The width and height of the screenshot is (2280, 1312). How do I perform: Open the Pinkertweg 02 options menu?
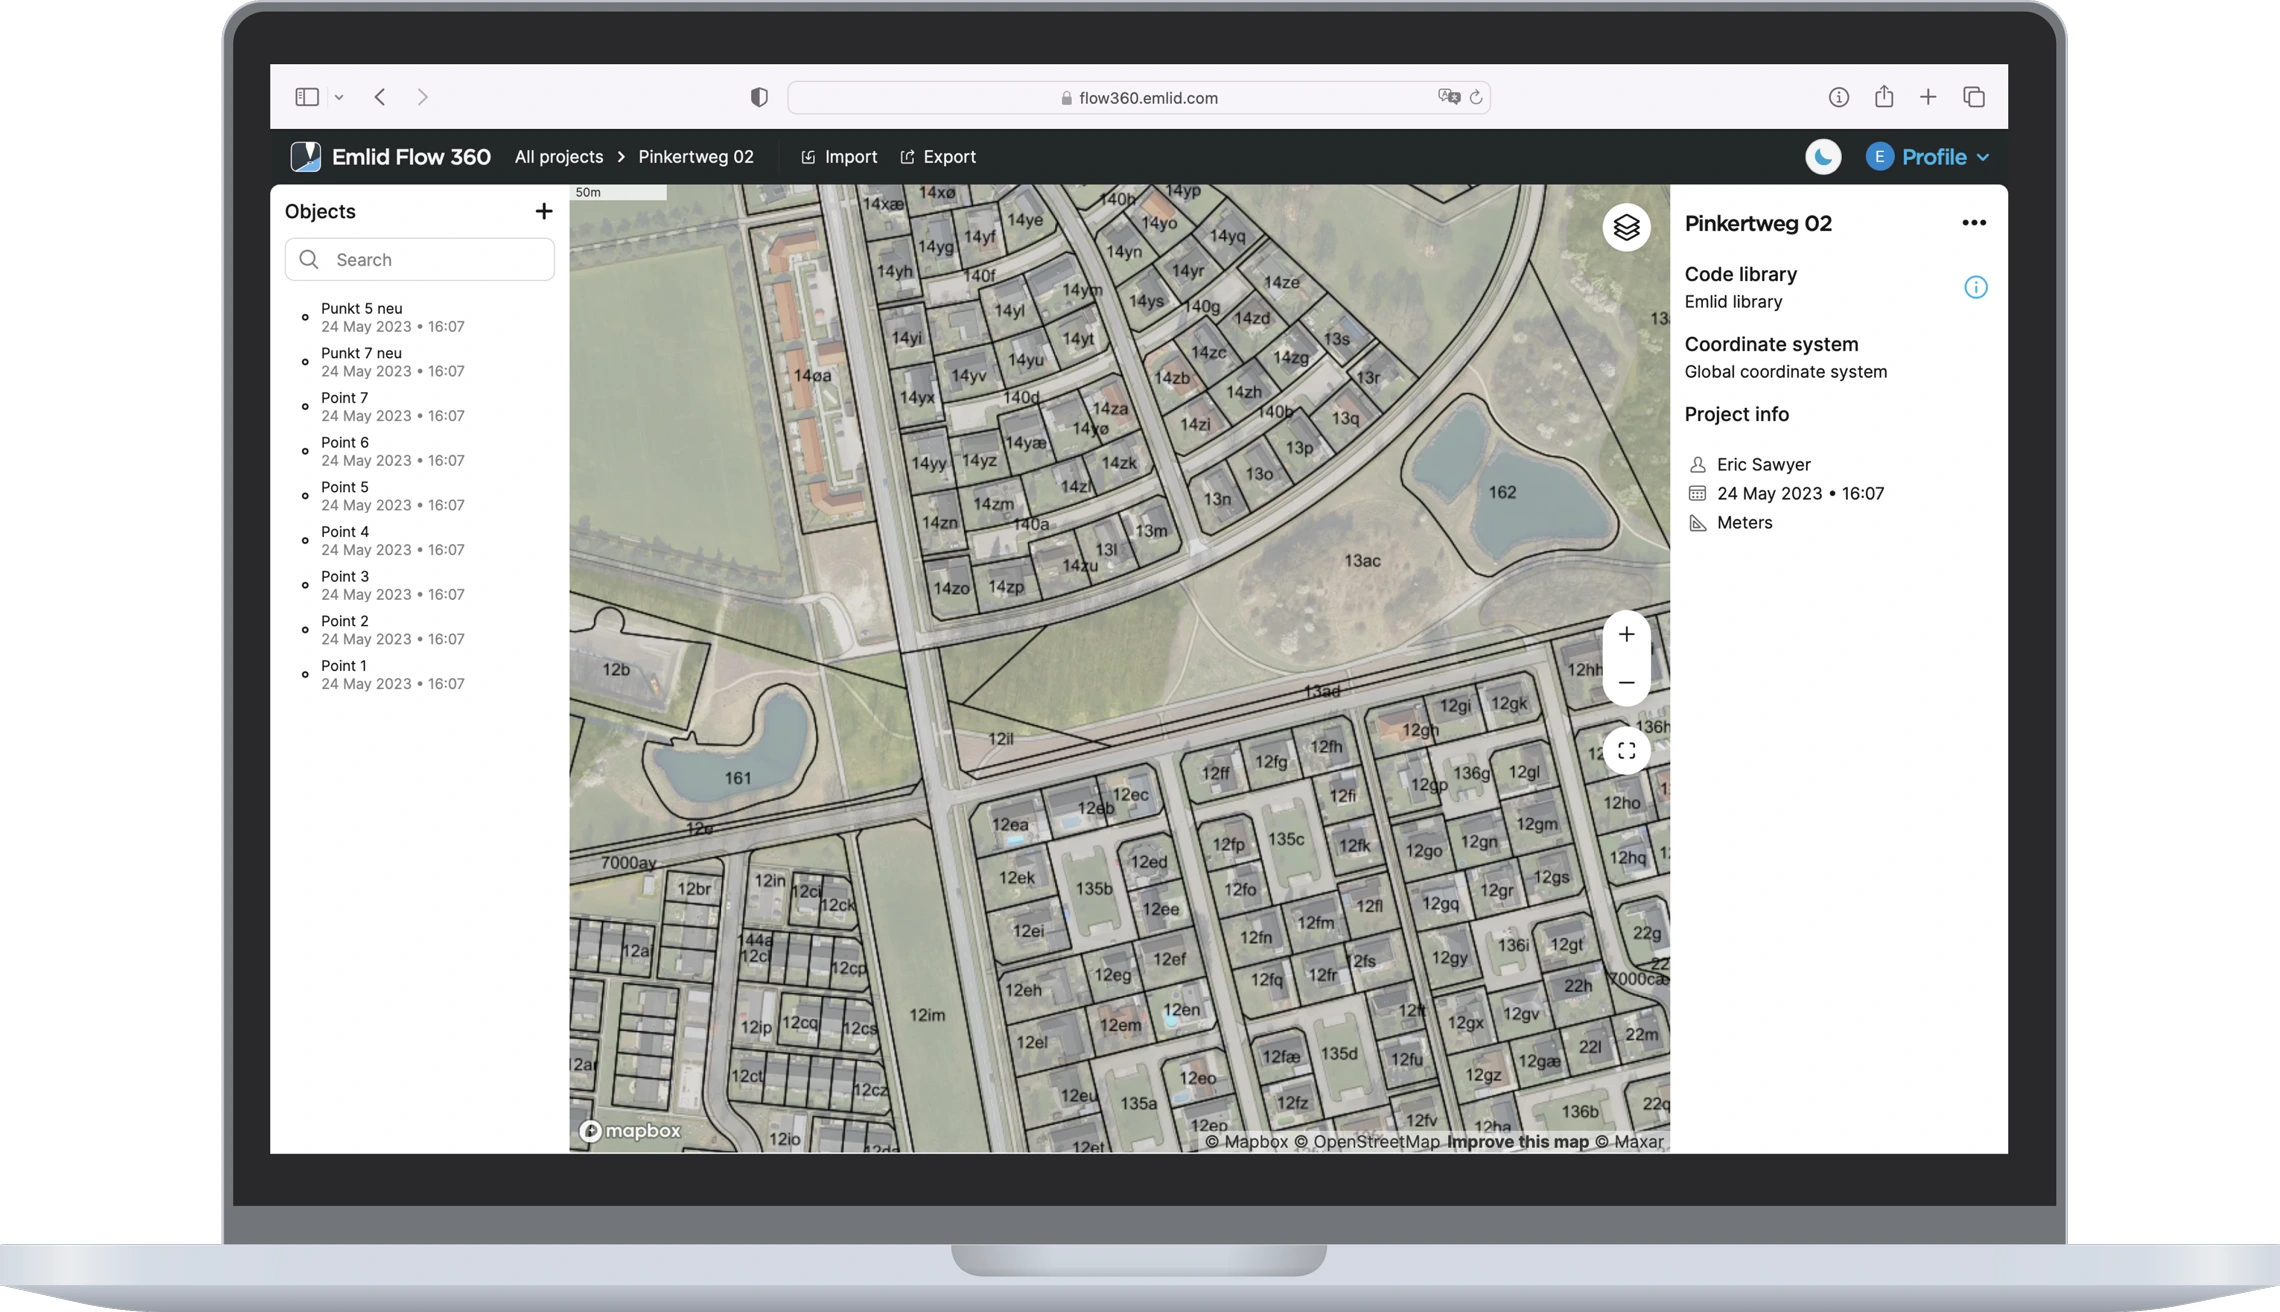(1973, 223)
